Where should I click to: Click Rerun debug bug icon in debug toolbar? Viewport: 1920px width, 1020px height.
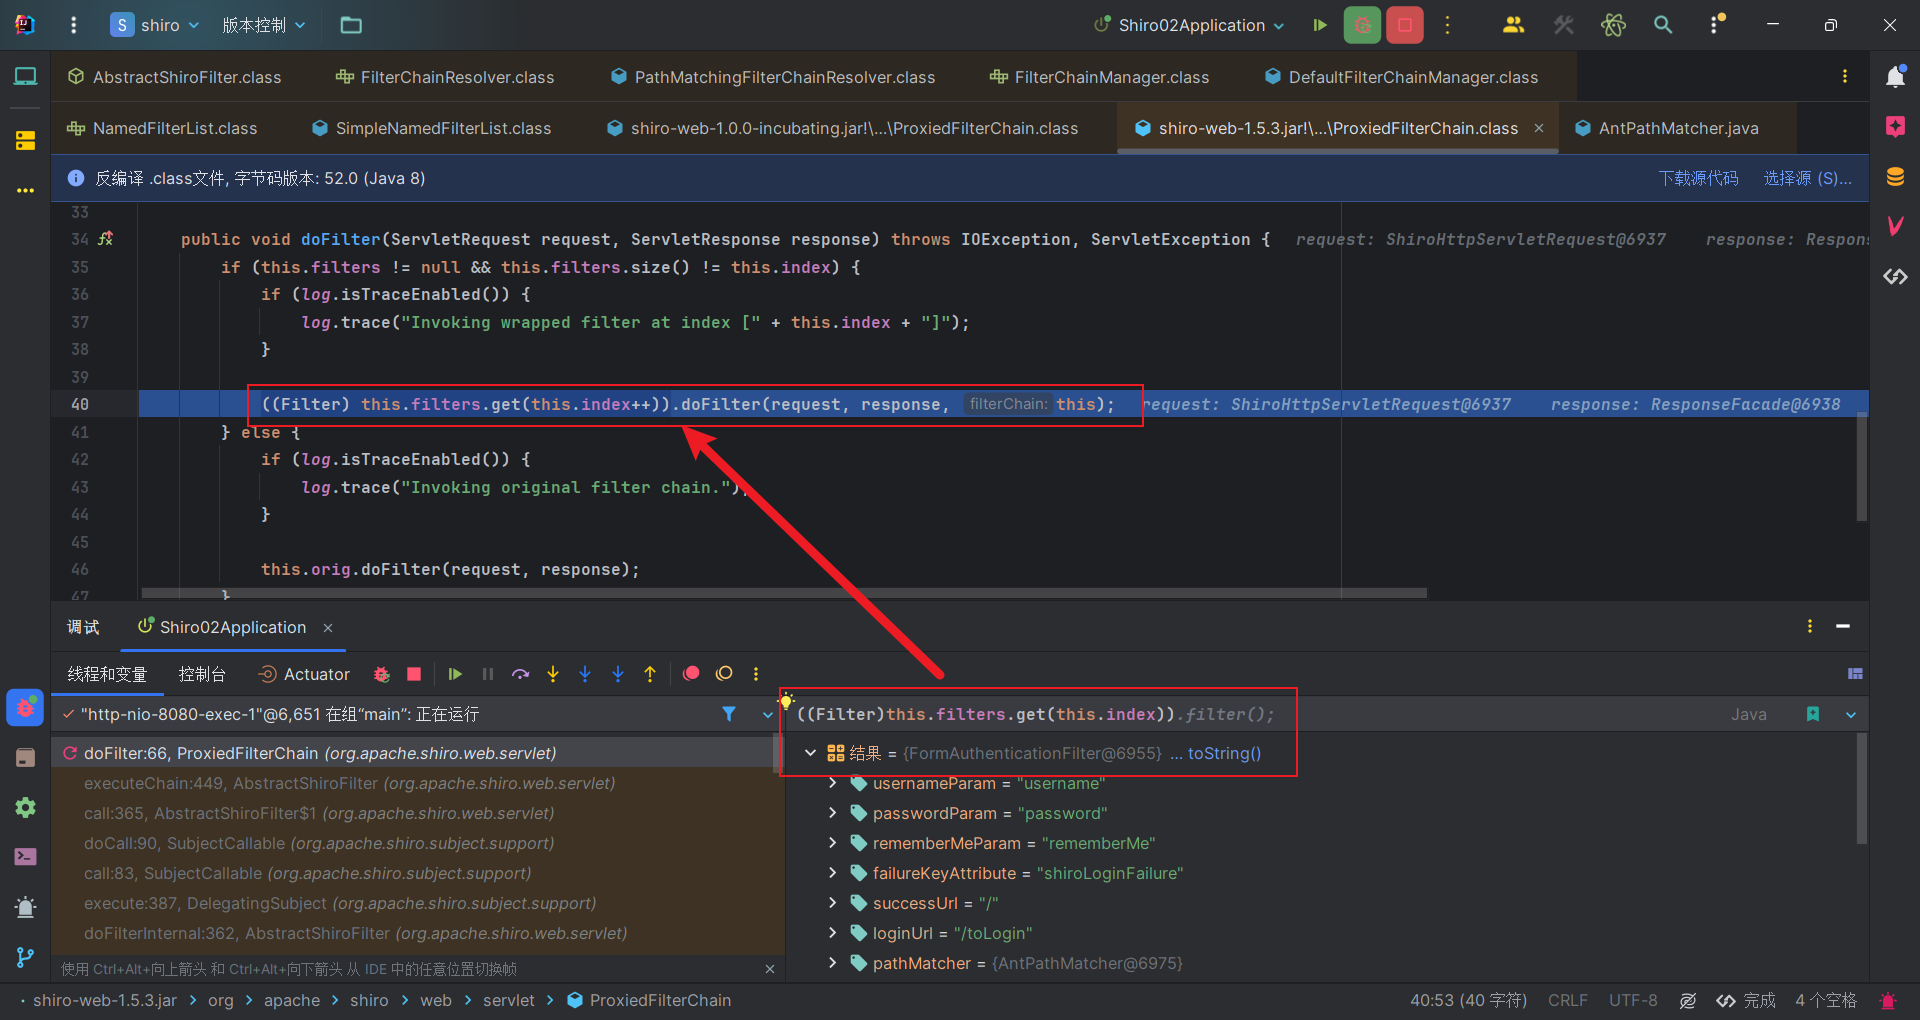click(381, 674)
